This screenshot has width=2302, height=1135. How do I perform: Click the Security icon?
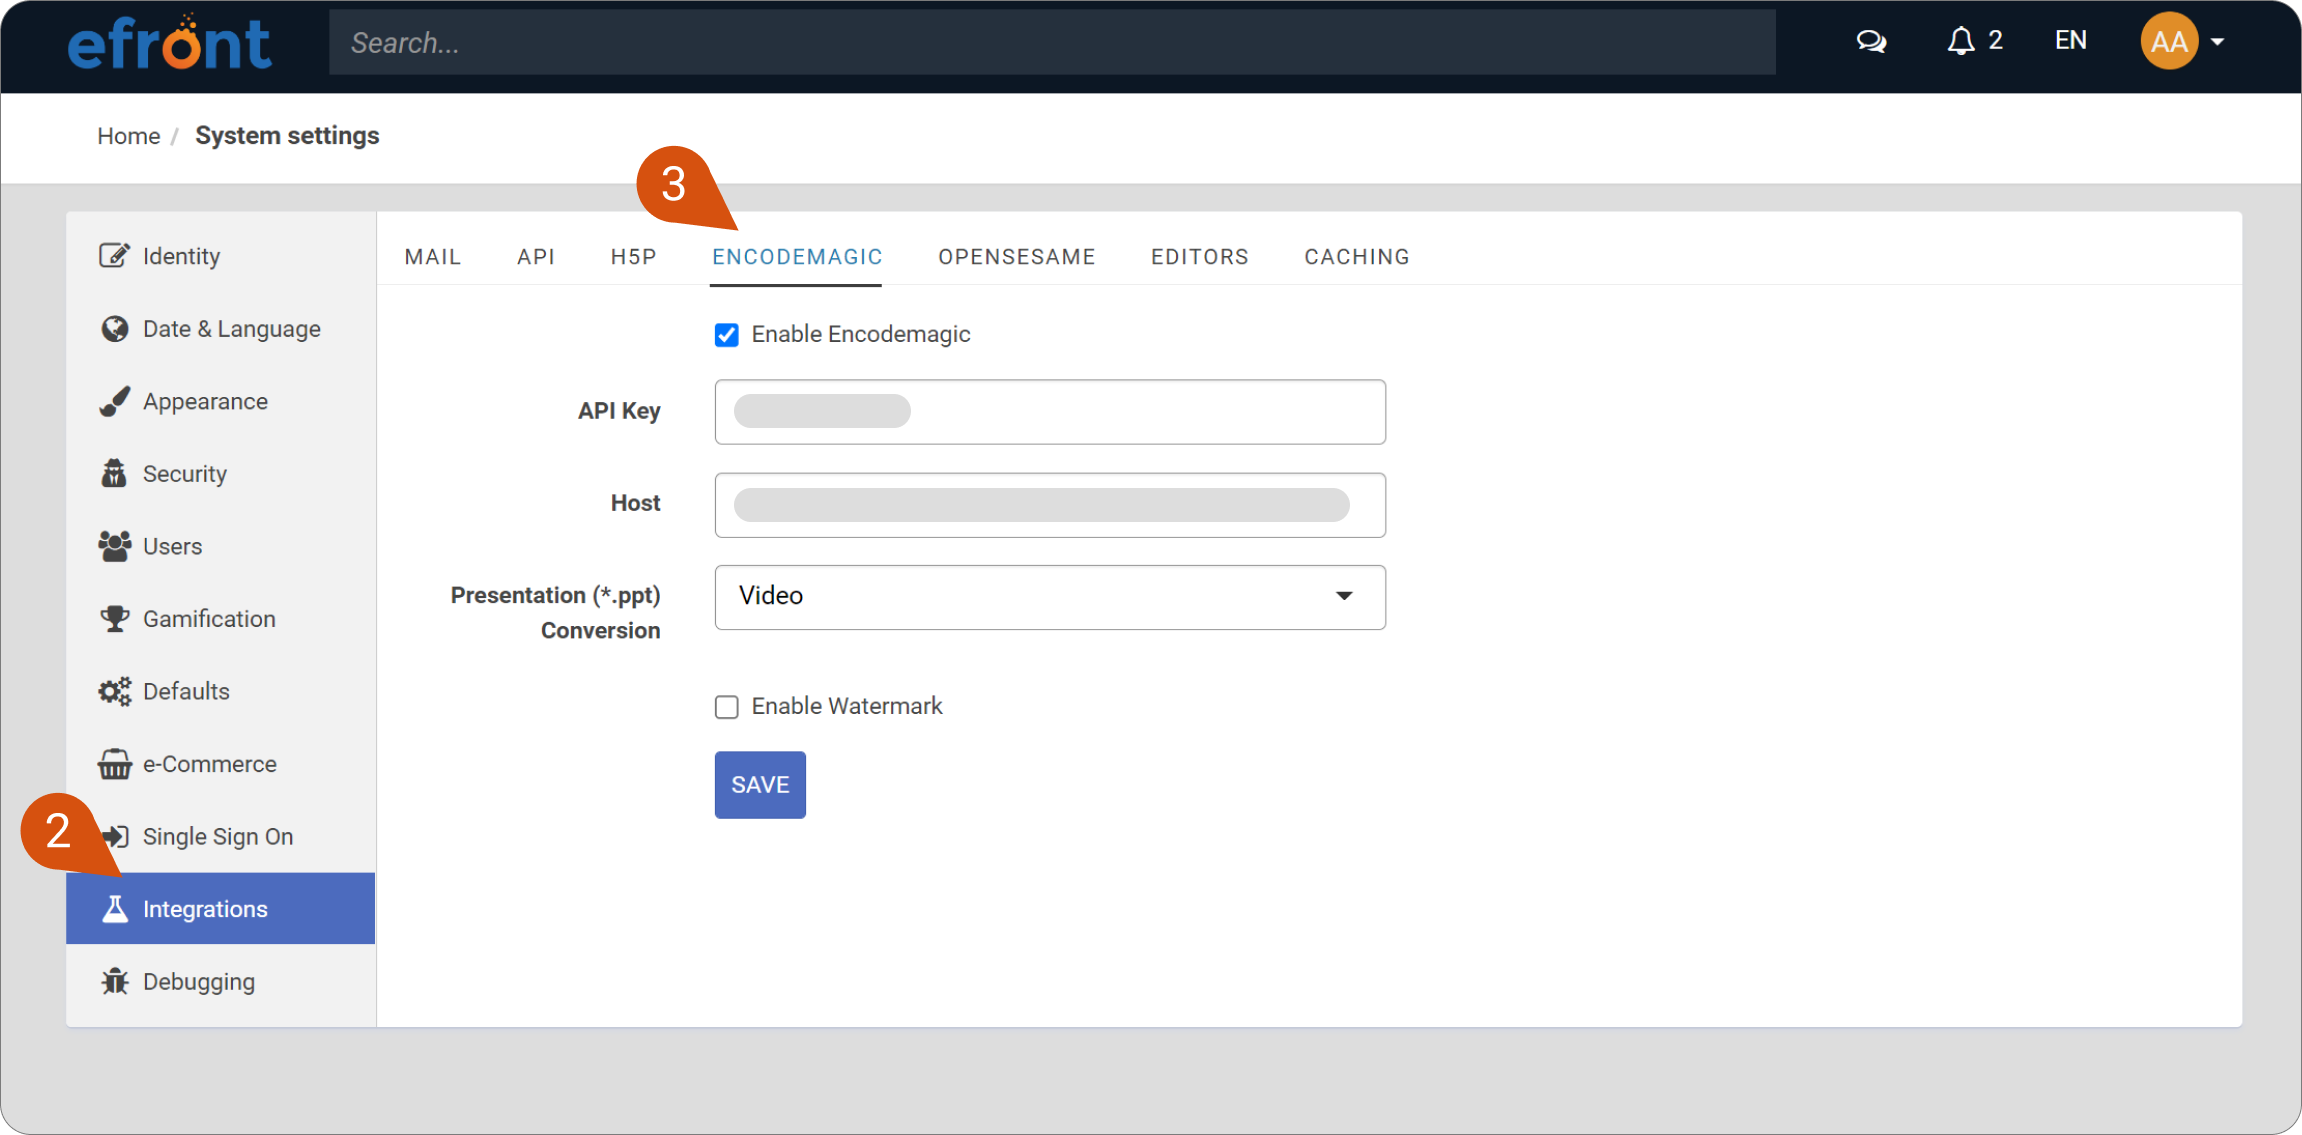pos(114,473)
